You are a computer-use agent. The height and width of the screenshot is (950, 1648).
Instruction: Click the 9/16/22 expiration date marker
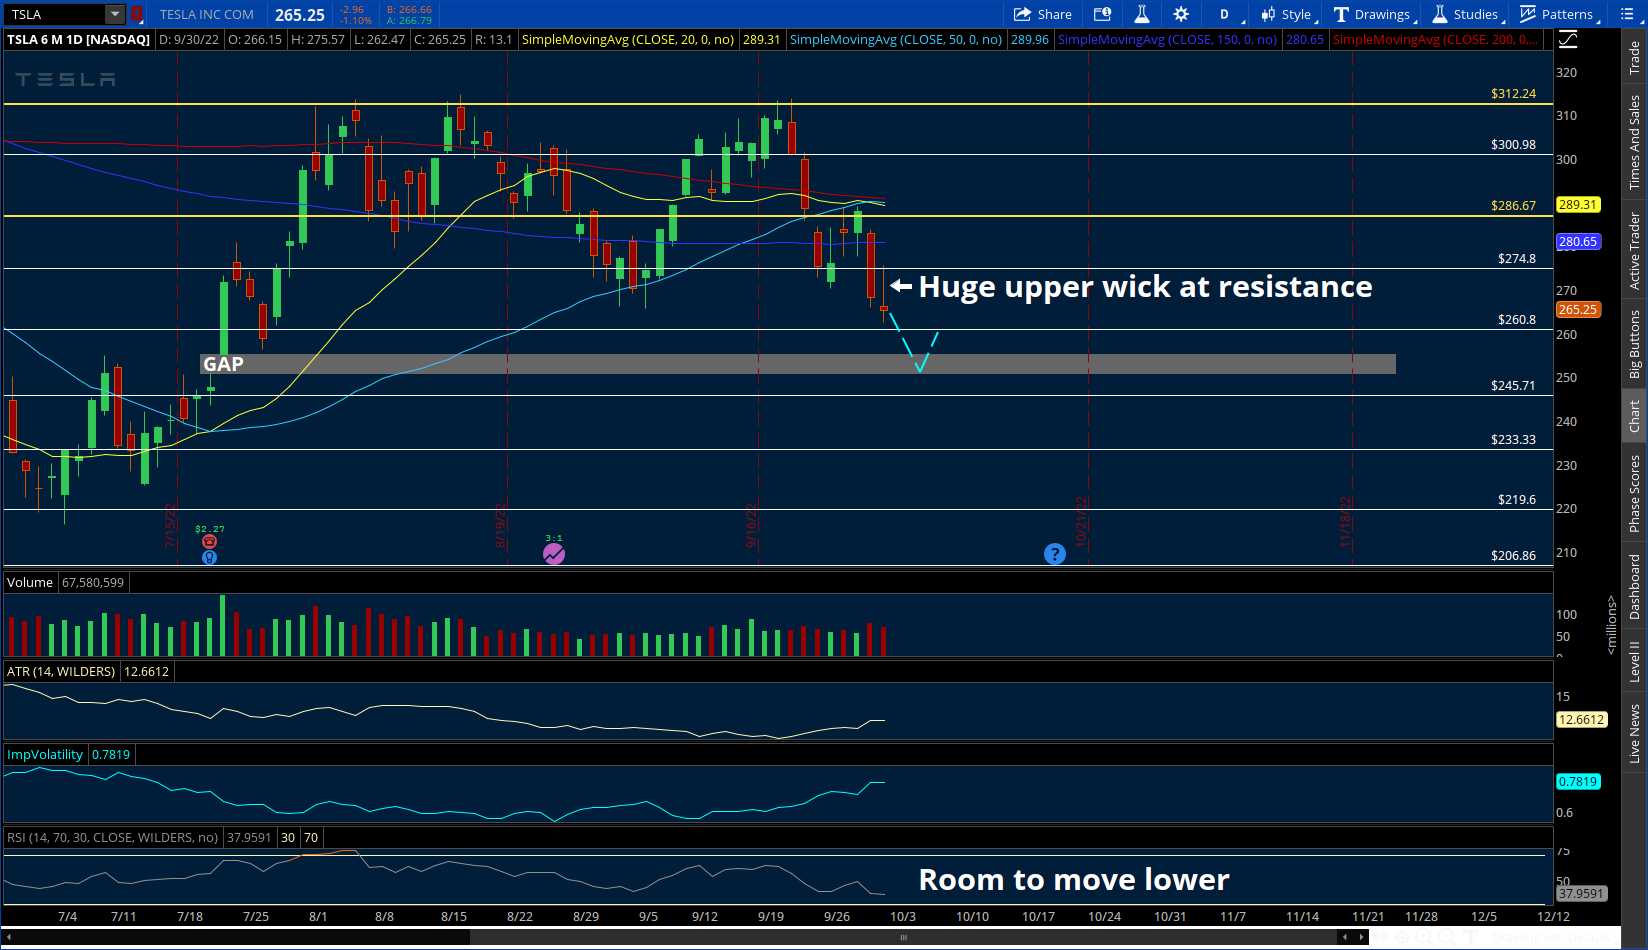[751, 526]
